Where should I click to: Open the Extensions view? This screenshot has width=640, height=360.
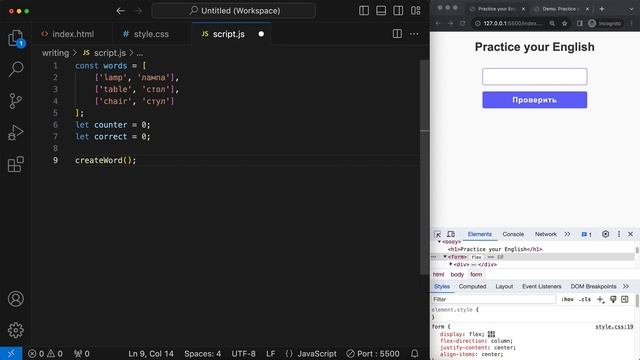[x=16, y=164]
